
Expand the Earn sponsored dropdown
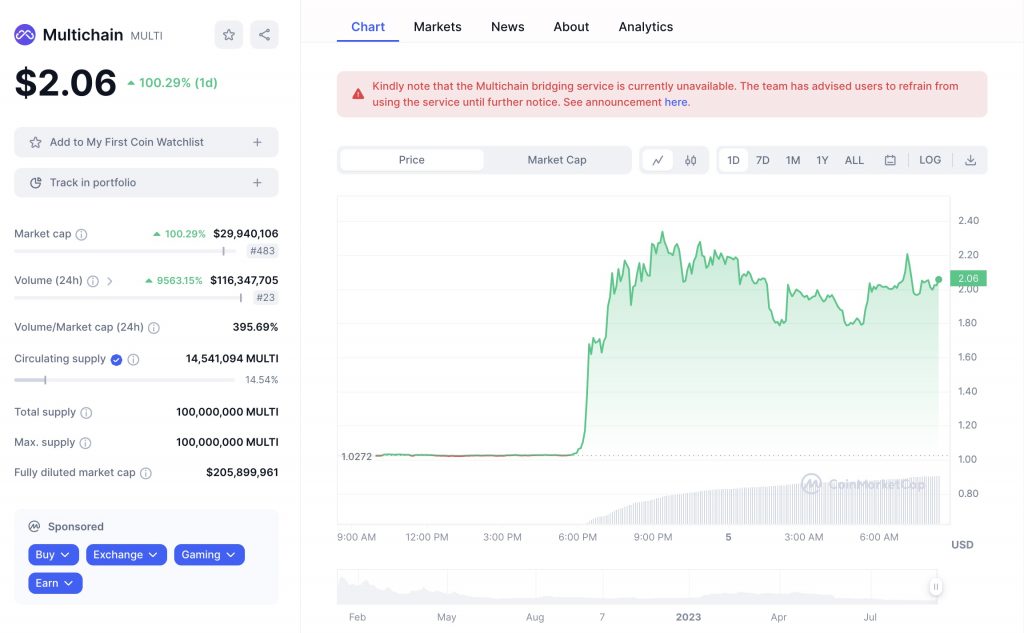click(x=55, y=583)
